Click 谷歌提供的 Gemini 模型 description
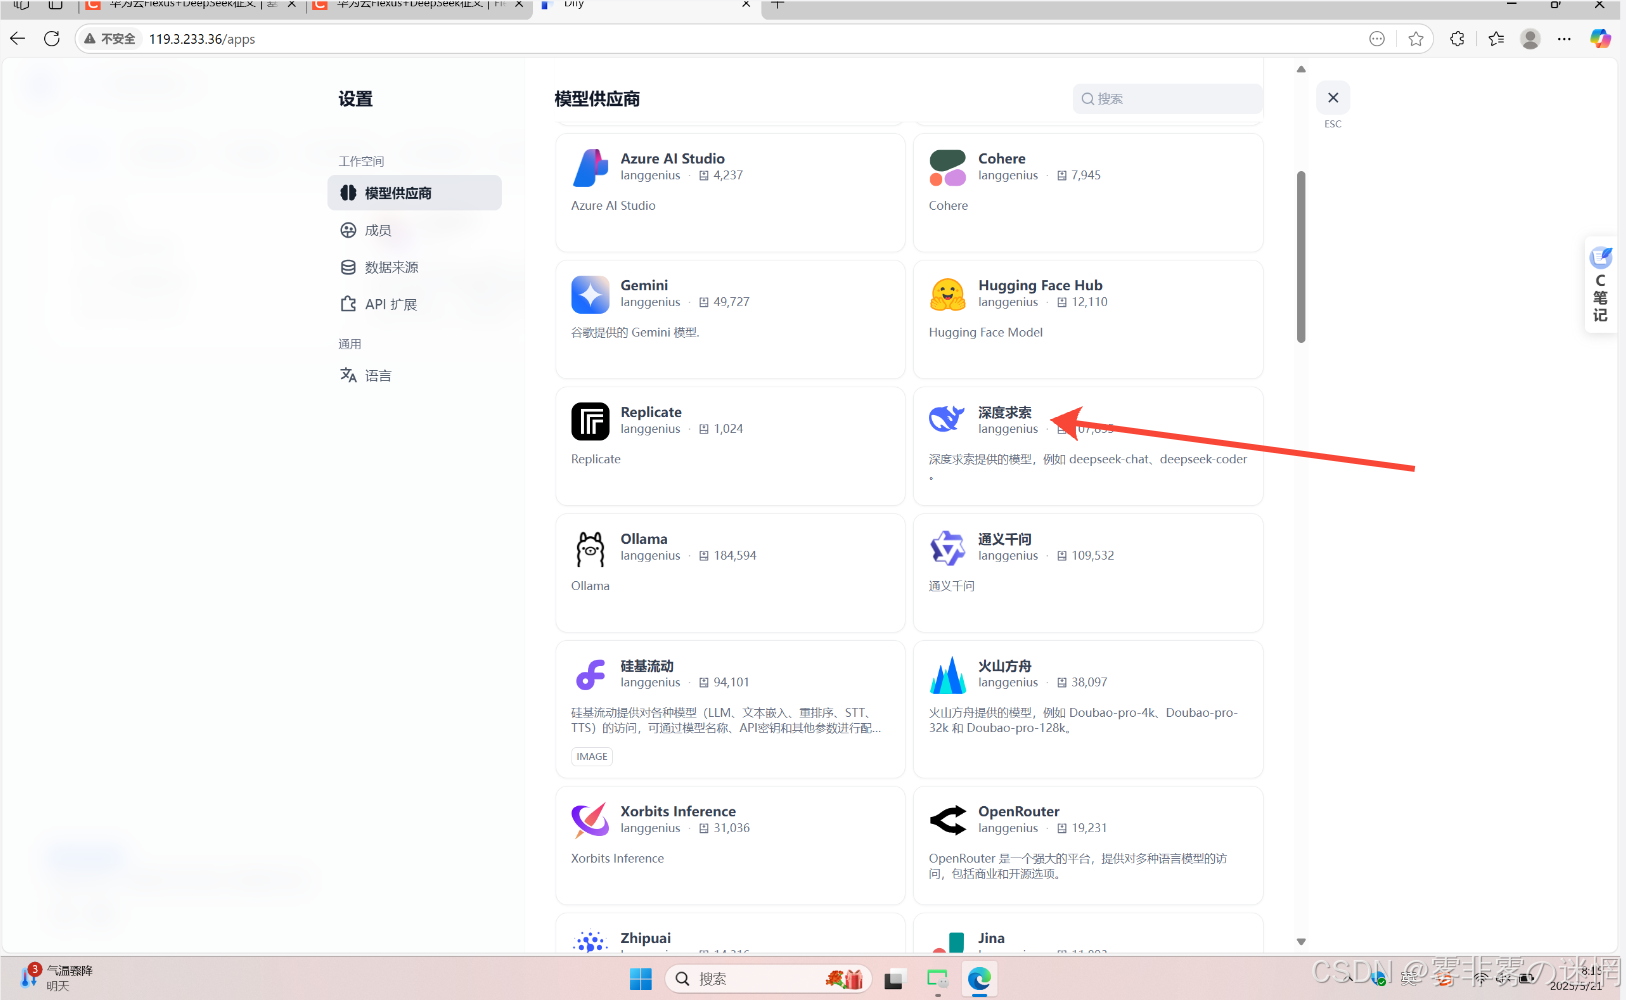Image resolution: width=1626 pixels, height=1000 pixels. [635, 332]
